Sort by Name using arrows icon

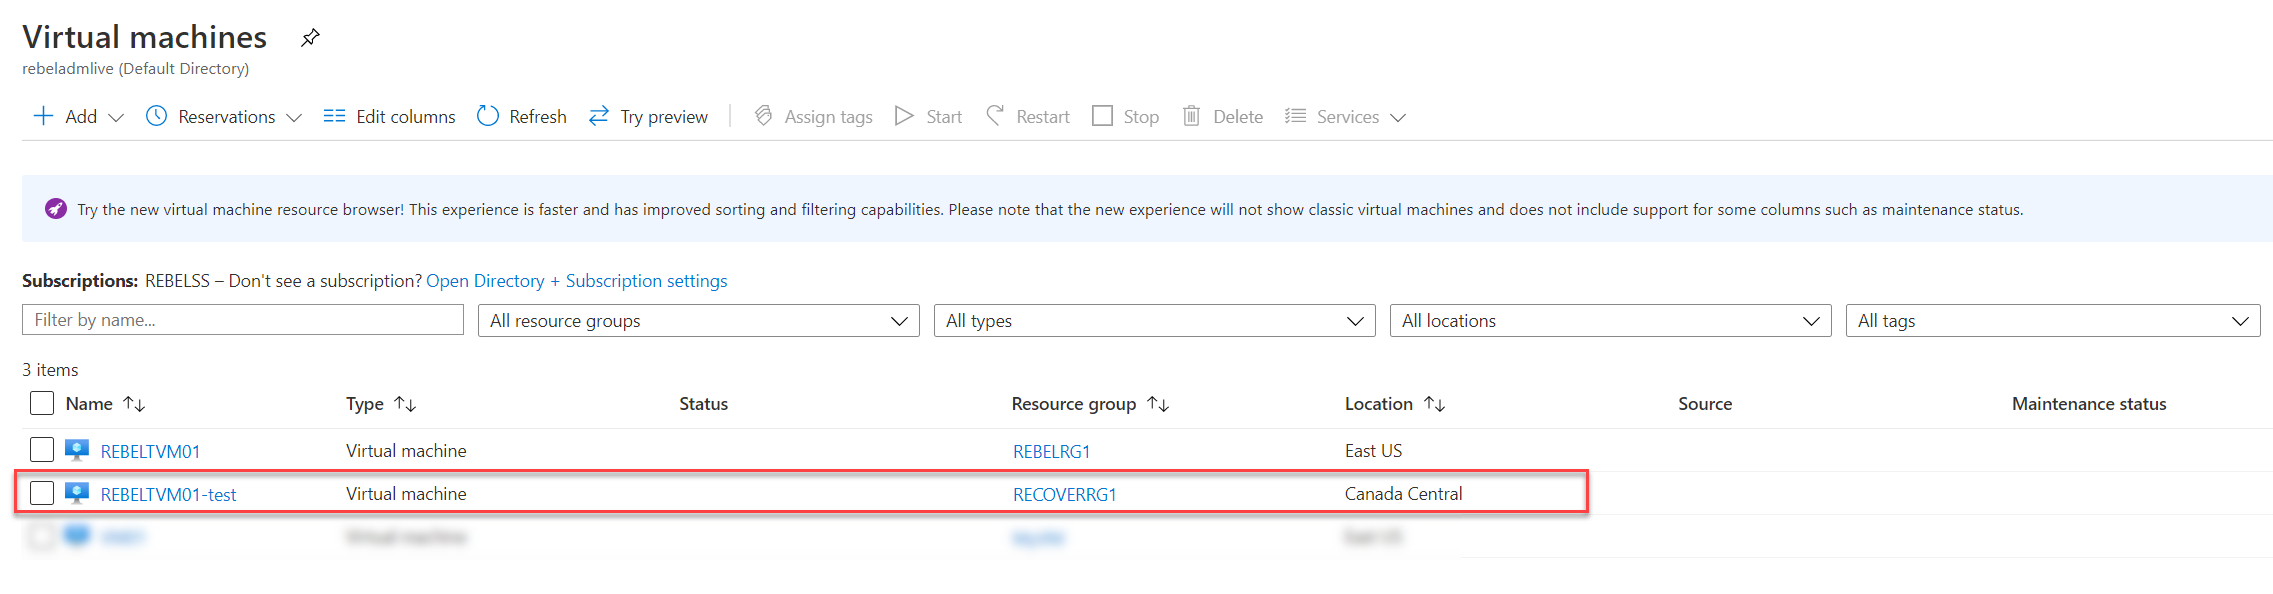coord(134,404)
